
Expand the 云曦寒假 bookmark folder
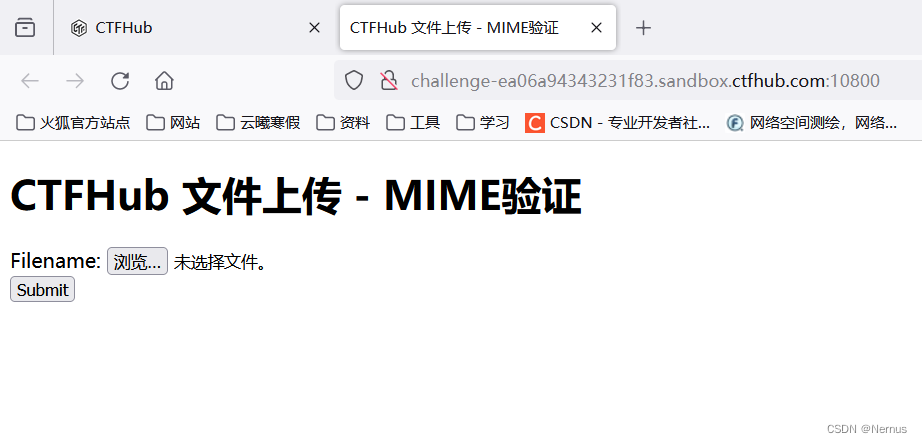[x=258, y=122]
